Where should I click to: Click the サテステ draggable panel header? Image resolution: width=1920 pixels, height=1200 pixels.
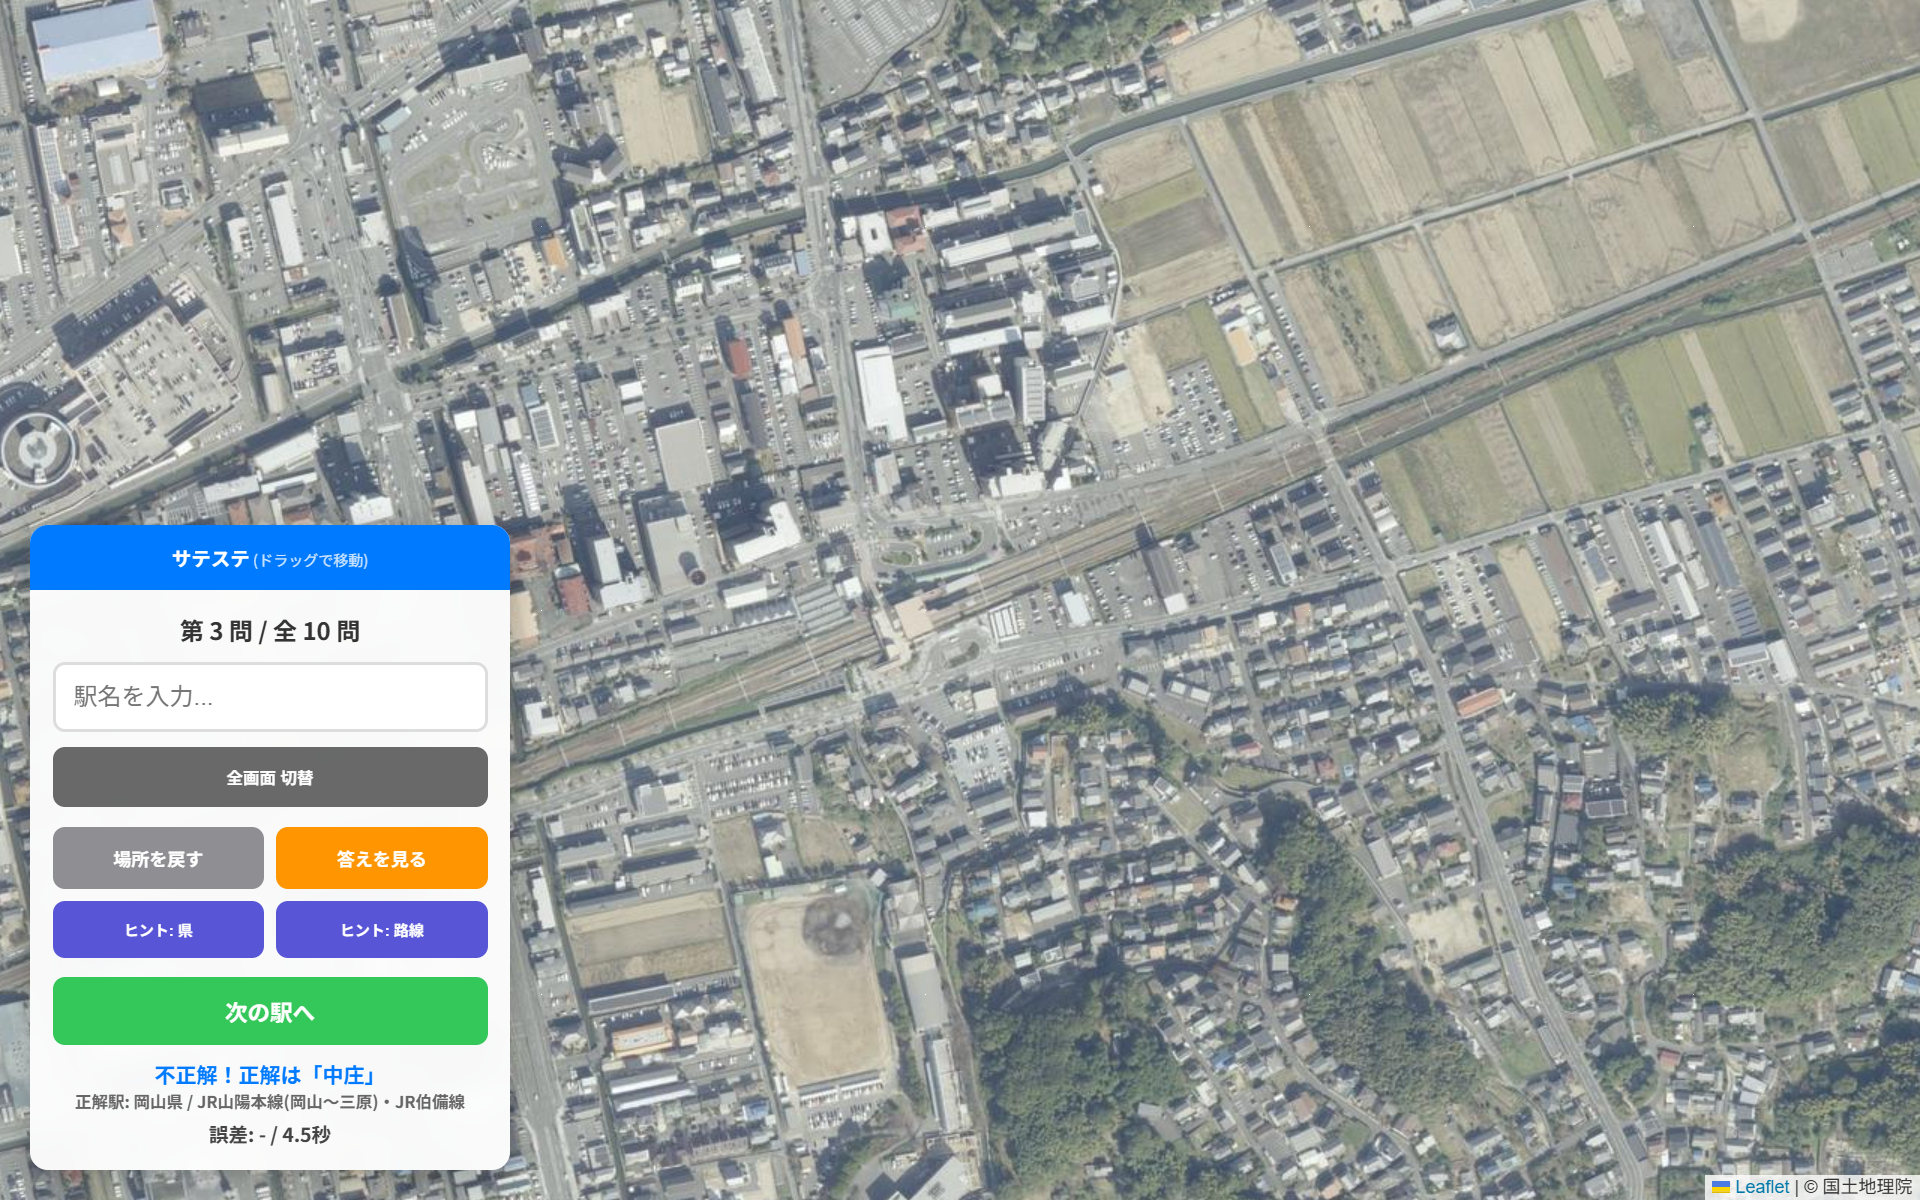pos(270,558)
